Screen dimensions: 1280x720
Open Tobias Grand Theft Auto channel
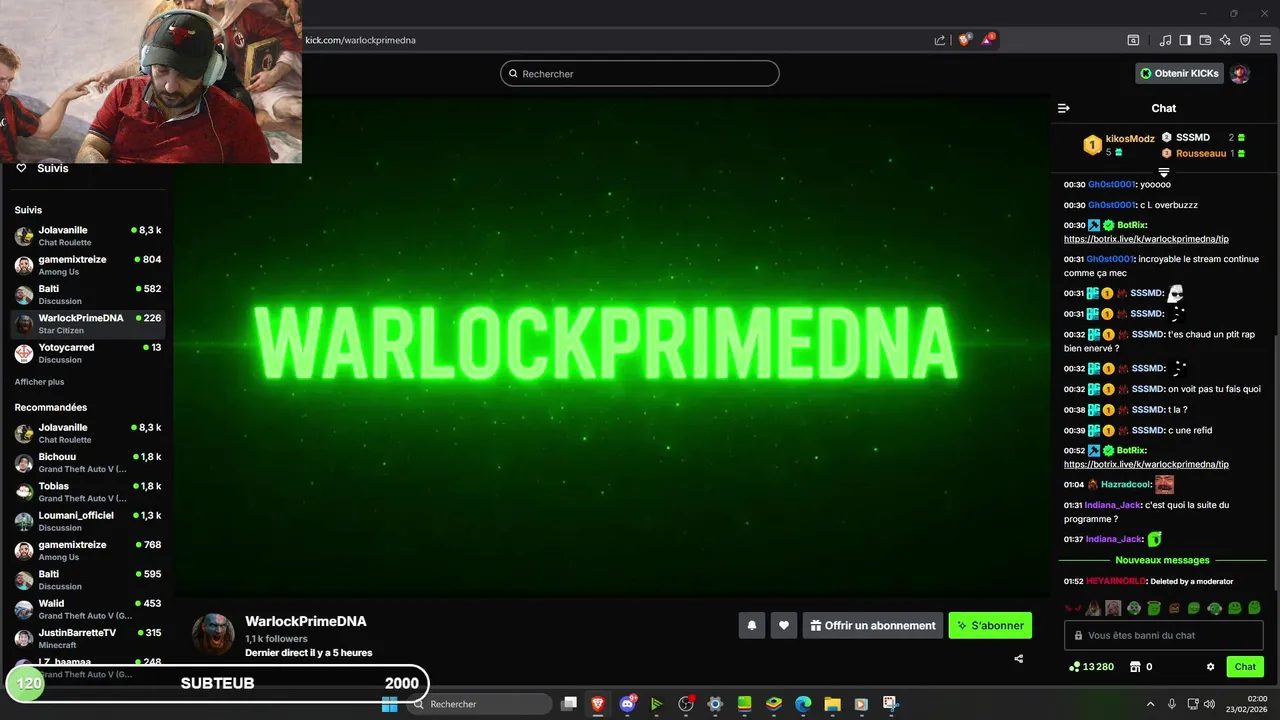click(x=88, y=492)
